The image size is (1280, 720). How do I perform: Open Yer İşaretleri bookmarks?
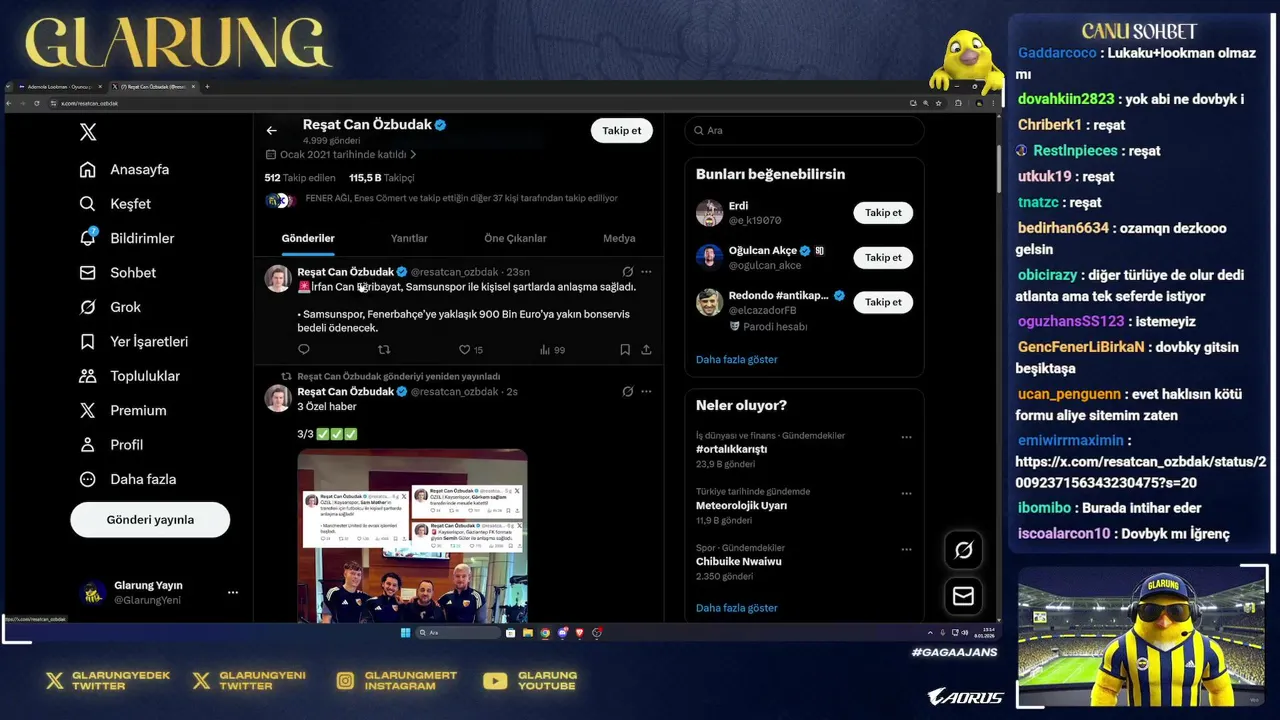pyautogui.click(x=133, y=342)
